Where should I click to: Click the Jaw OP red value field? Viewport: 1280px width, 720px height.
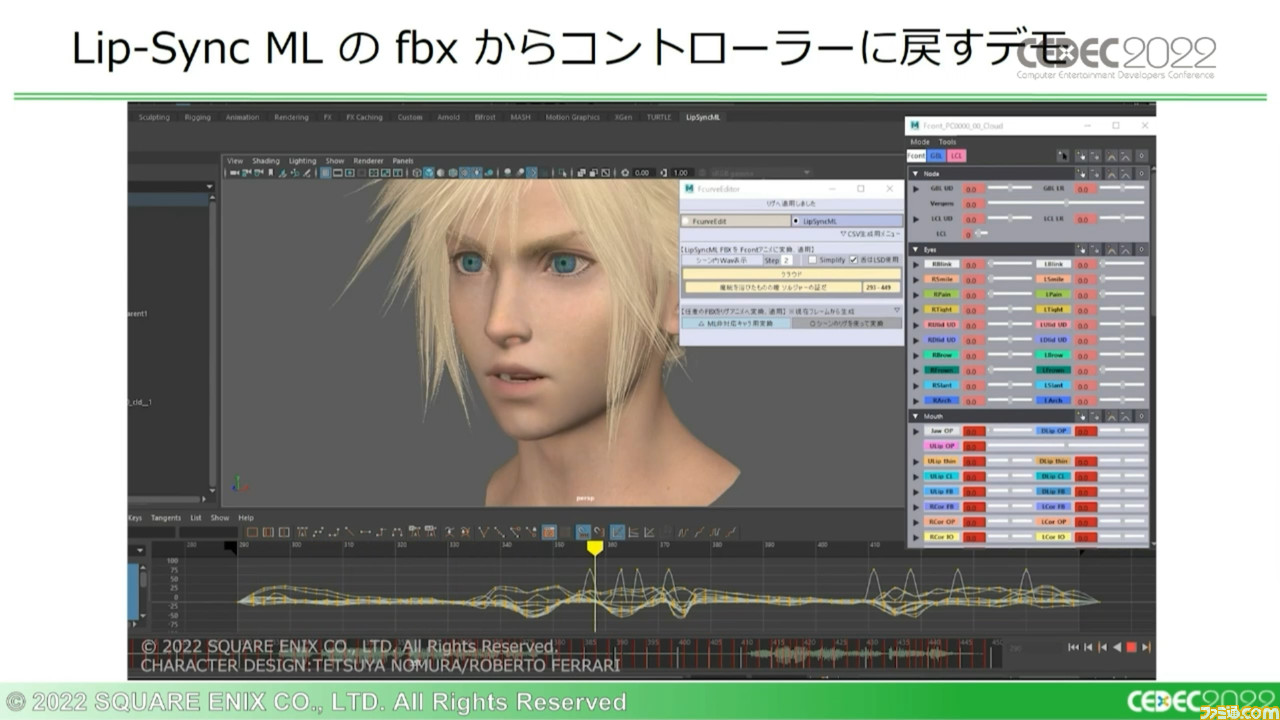(x=973, y=432)
